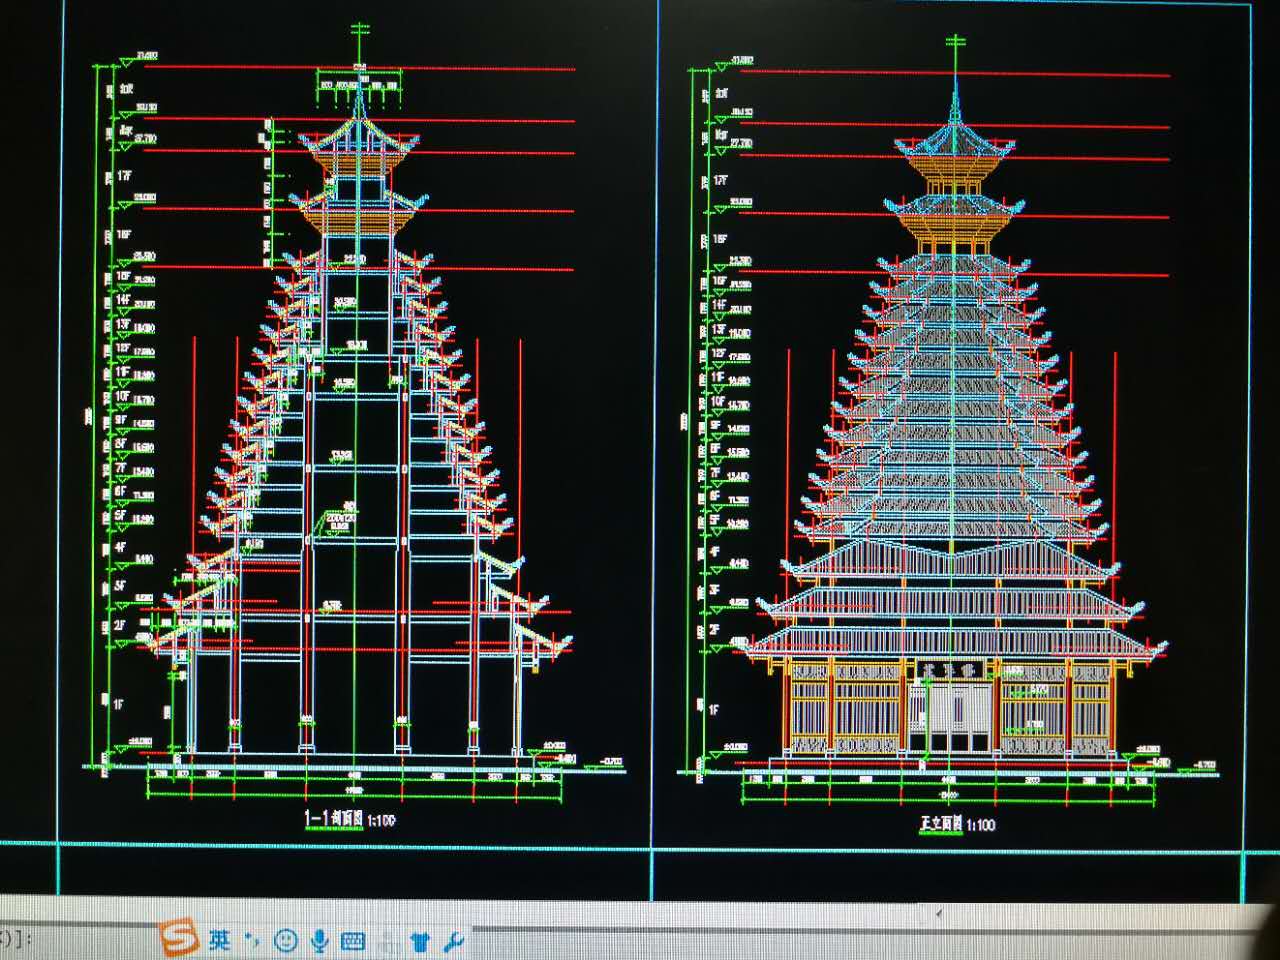Click the vertical cyan divider between drawings
The image size is (1280, 960).
(x=657, y=450)
